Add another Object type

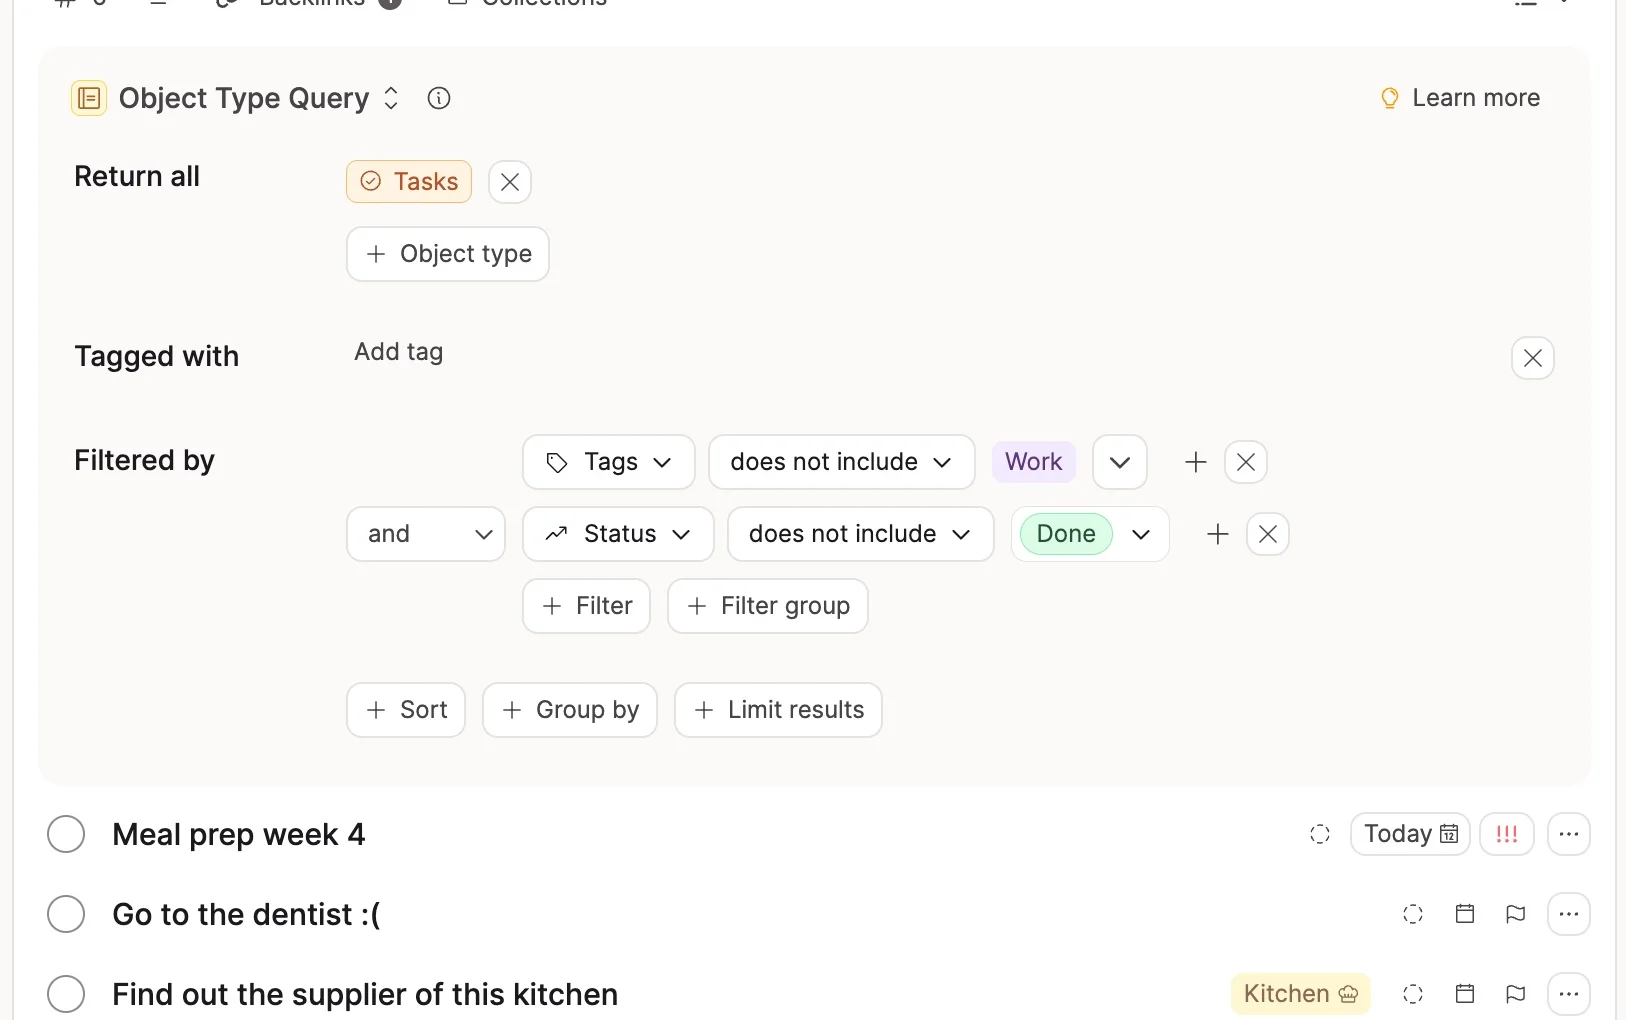tap(448, 254)
